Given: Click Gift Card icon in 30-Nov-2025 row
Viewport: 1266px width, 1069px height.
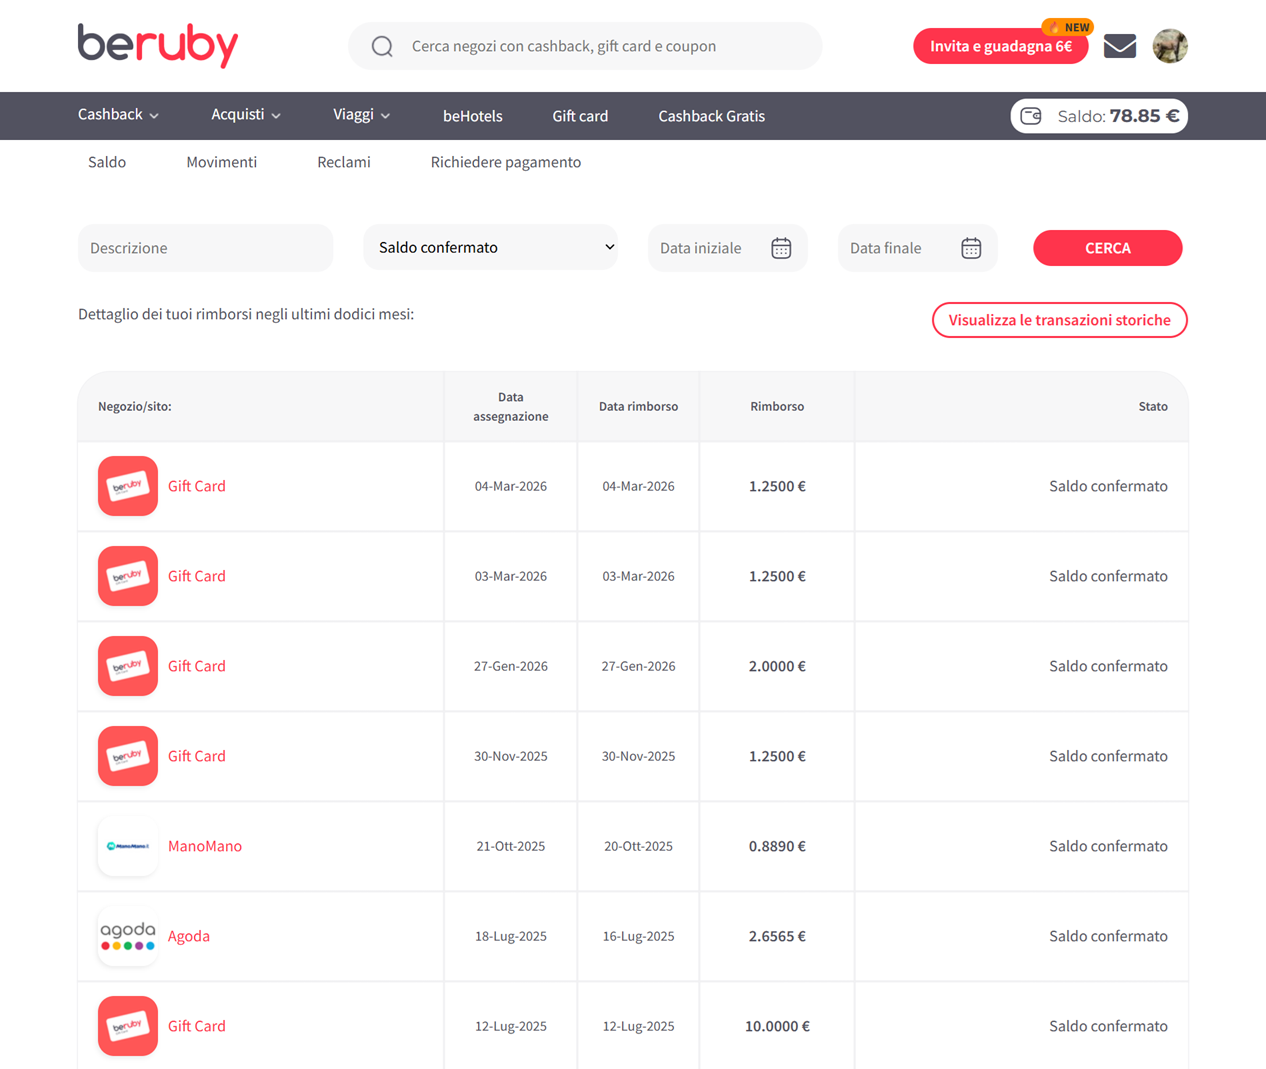Looking at the screenshot, I should (128, 756).
